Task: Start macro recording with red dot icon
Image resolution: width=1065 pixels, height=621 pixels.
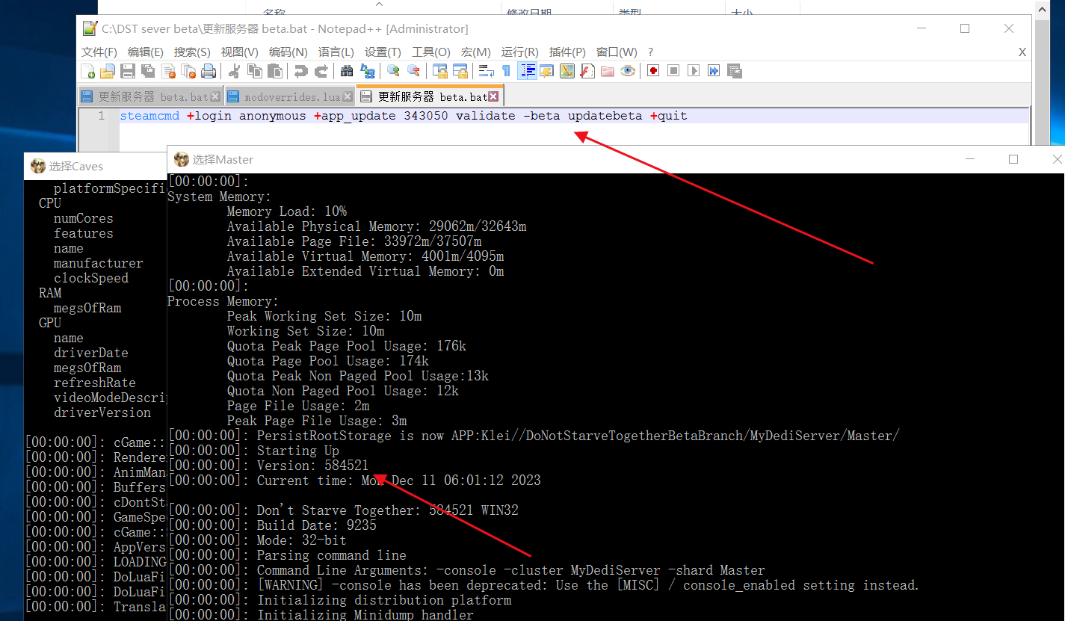Action: tap(653, 71)
